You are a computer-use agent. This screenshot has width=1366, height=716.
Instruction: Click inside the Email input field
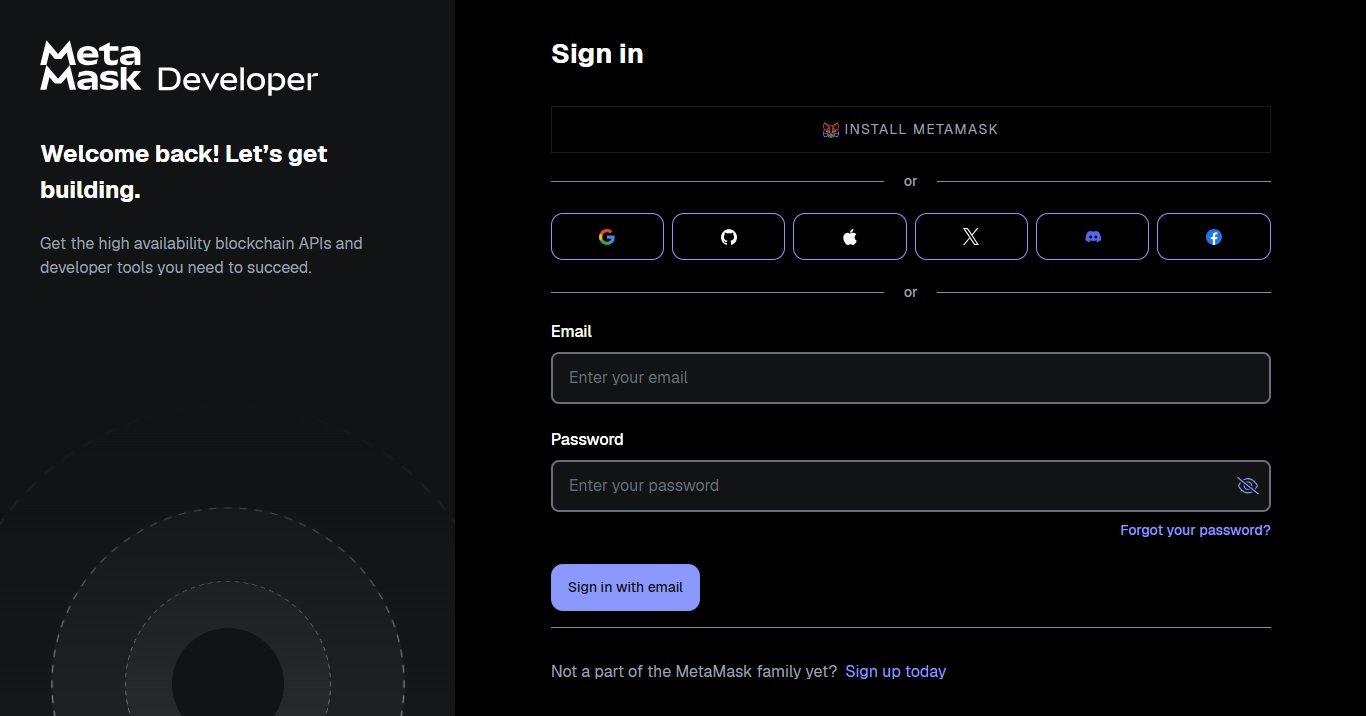pos(910,378)
